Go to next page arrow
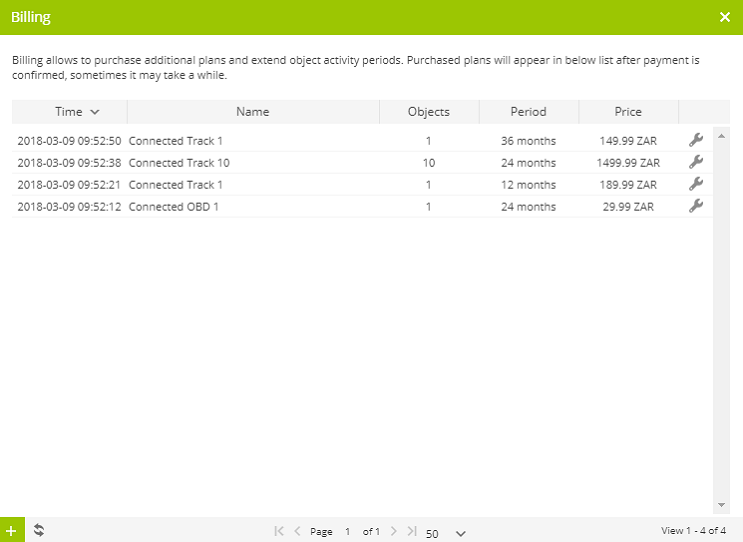 [x=394, y=532]
